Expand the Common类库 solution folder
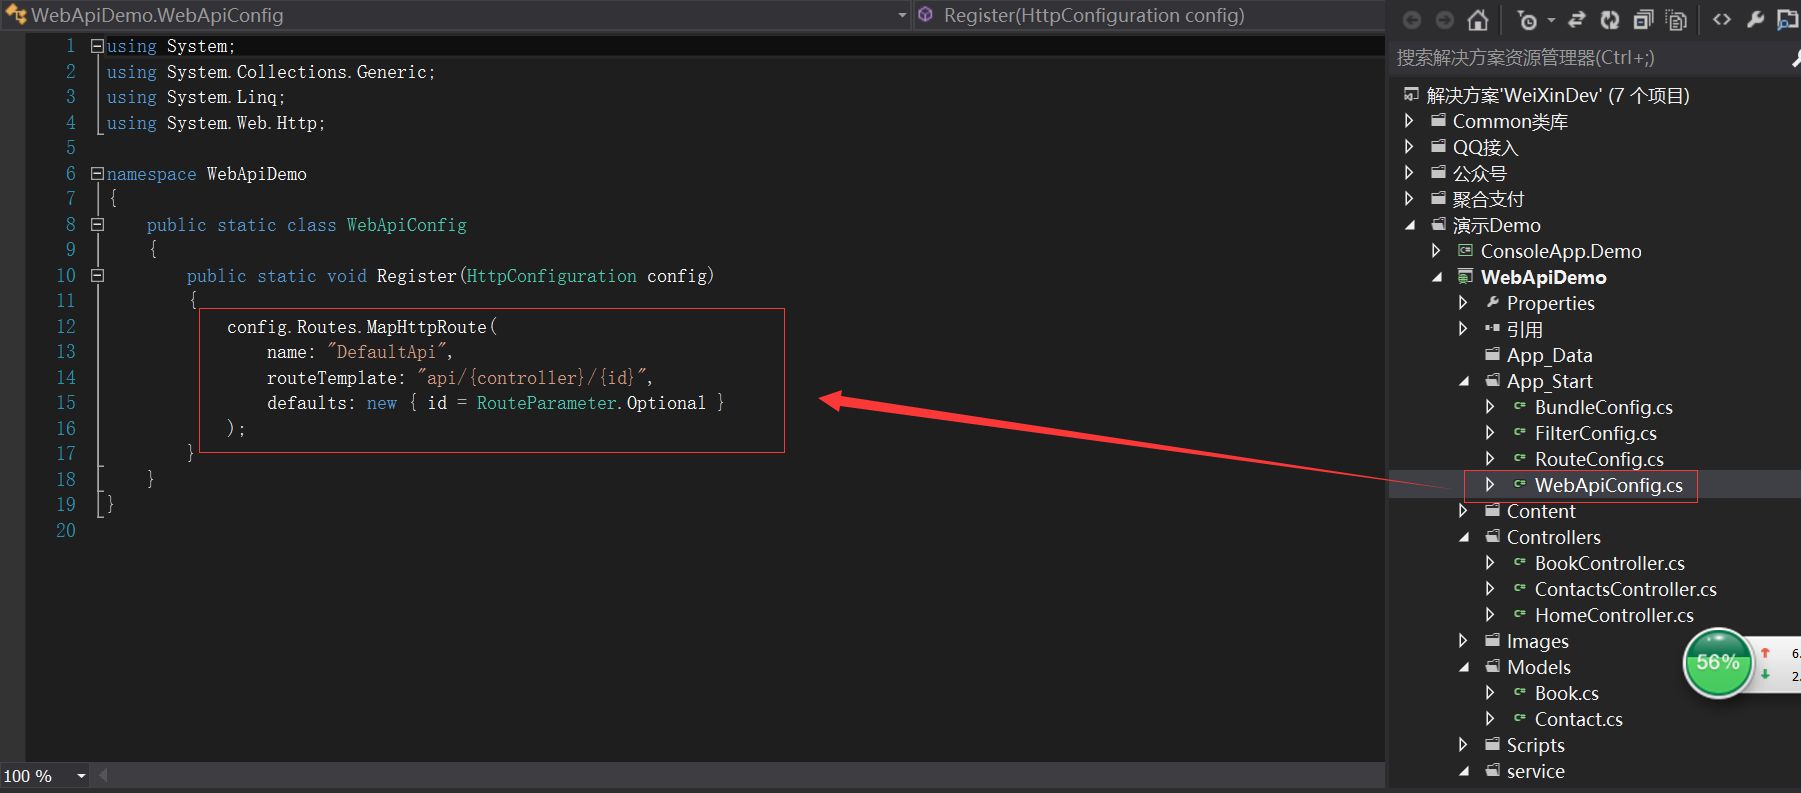Screen dimensions: 1801x793 pos(1409,121)
